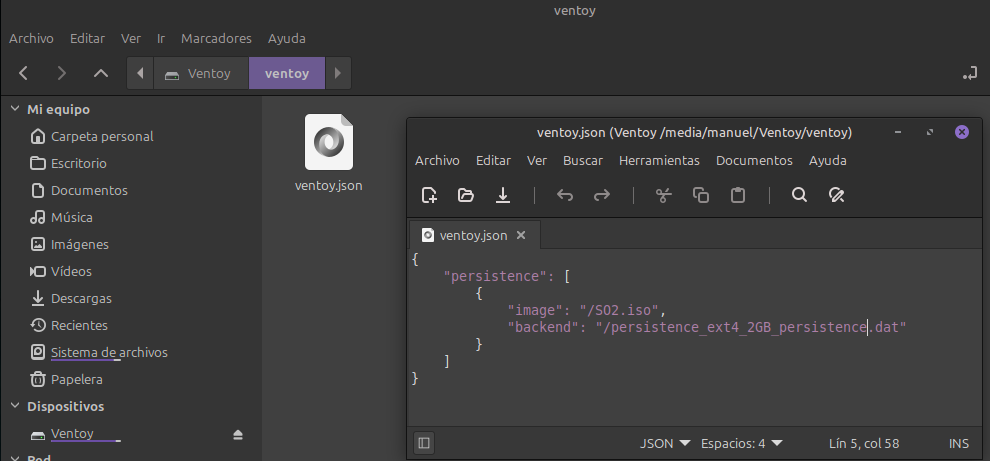Open text editor Buscar menu
Screen dimensions: 990x461
pos(583,160)
